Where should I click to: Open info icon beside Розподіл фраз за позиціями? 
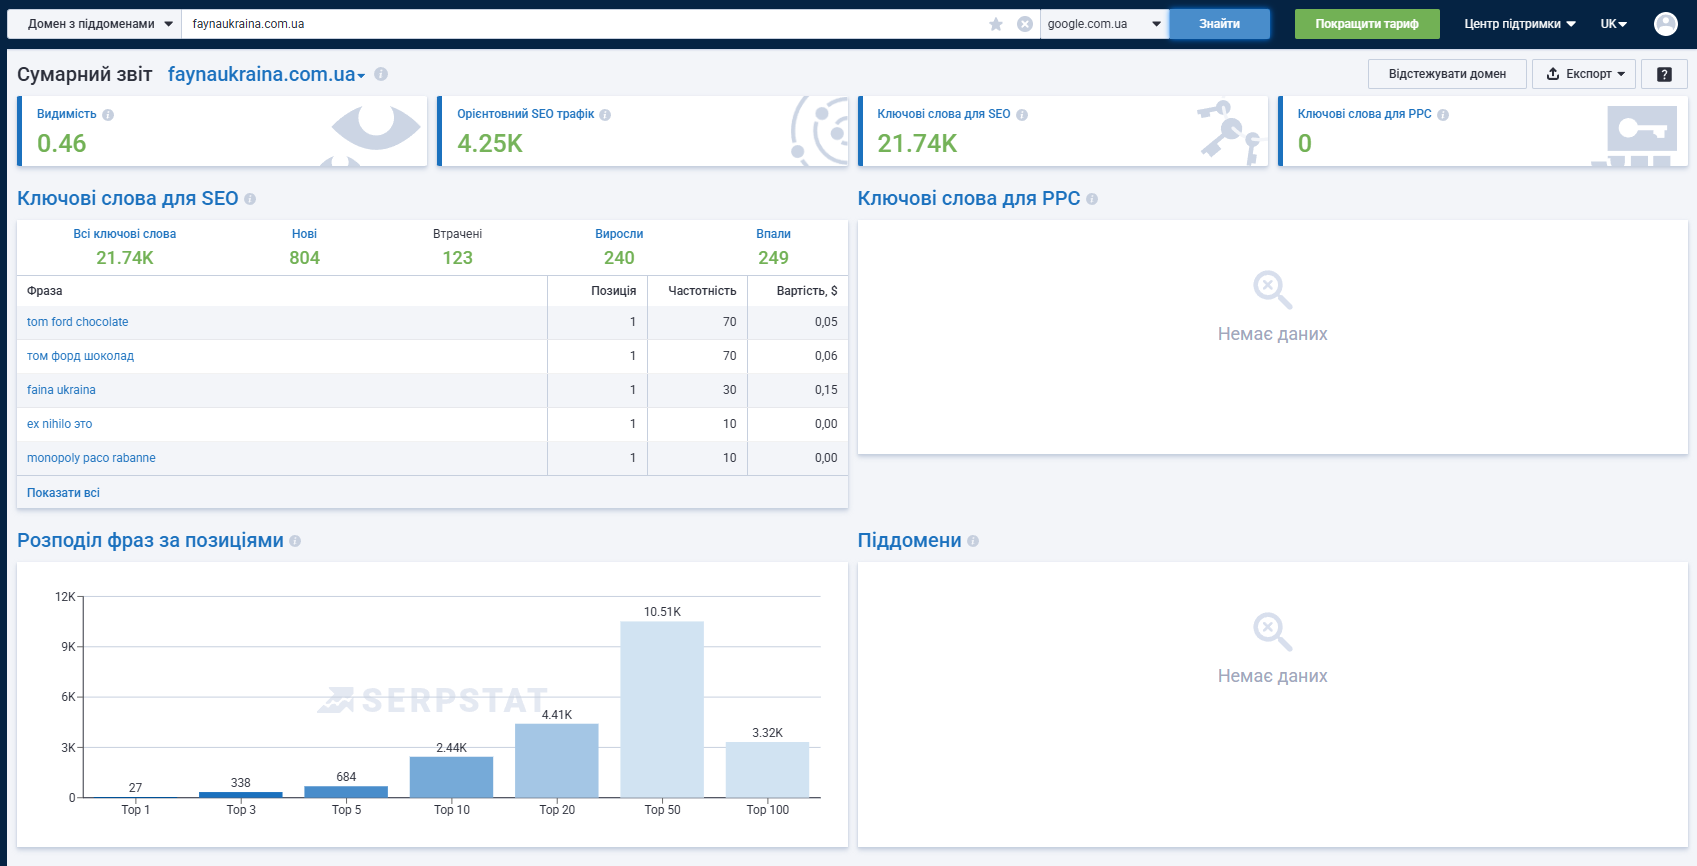(x=295, y=541)
